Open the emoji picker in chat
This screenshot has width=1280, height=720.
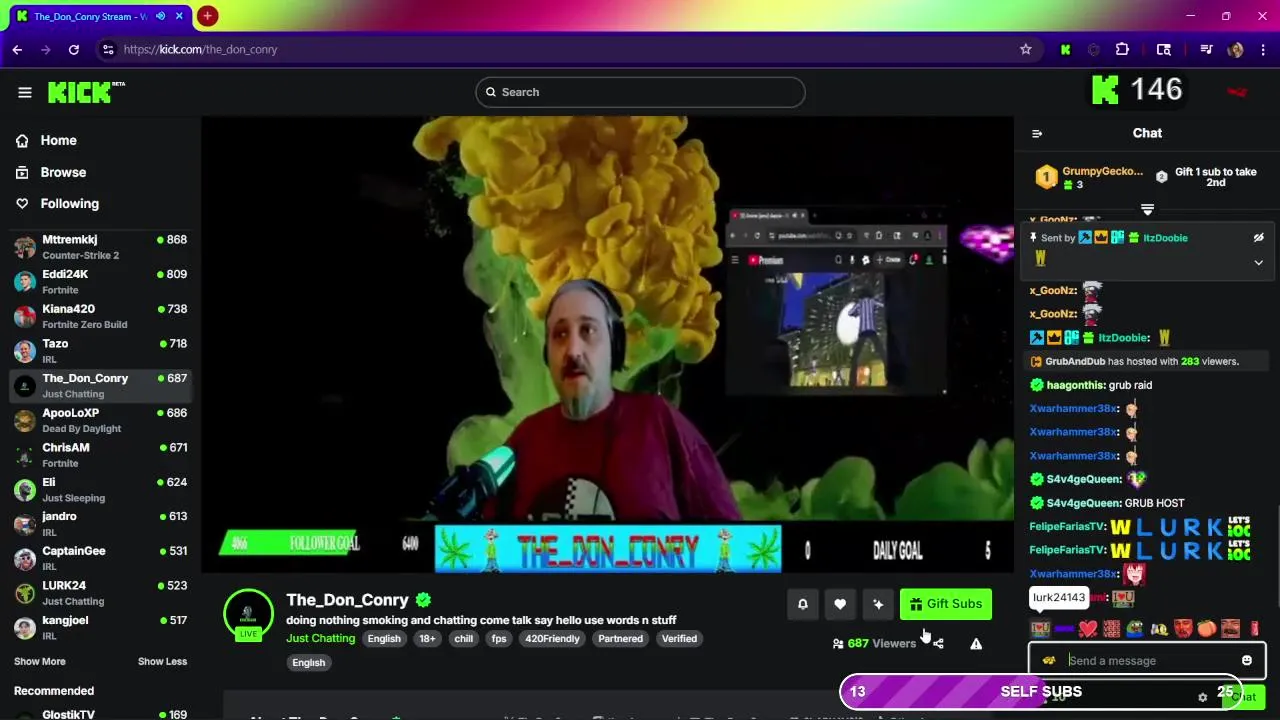pyautogui.click(x=1247, y=660)
